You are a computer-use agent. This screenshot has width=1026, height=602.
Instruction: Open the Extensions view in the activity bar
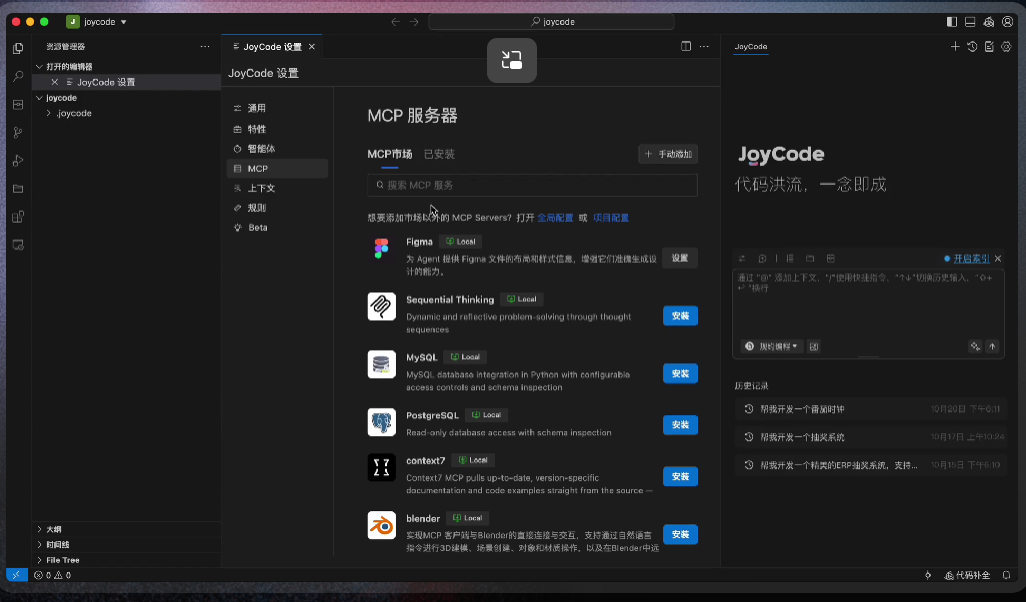point(18,217)
